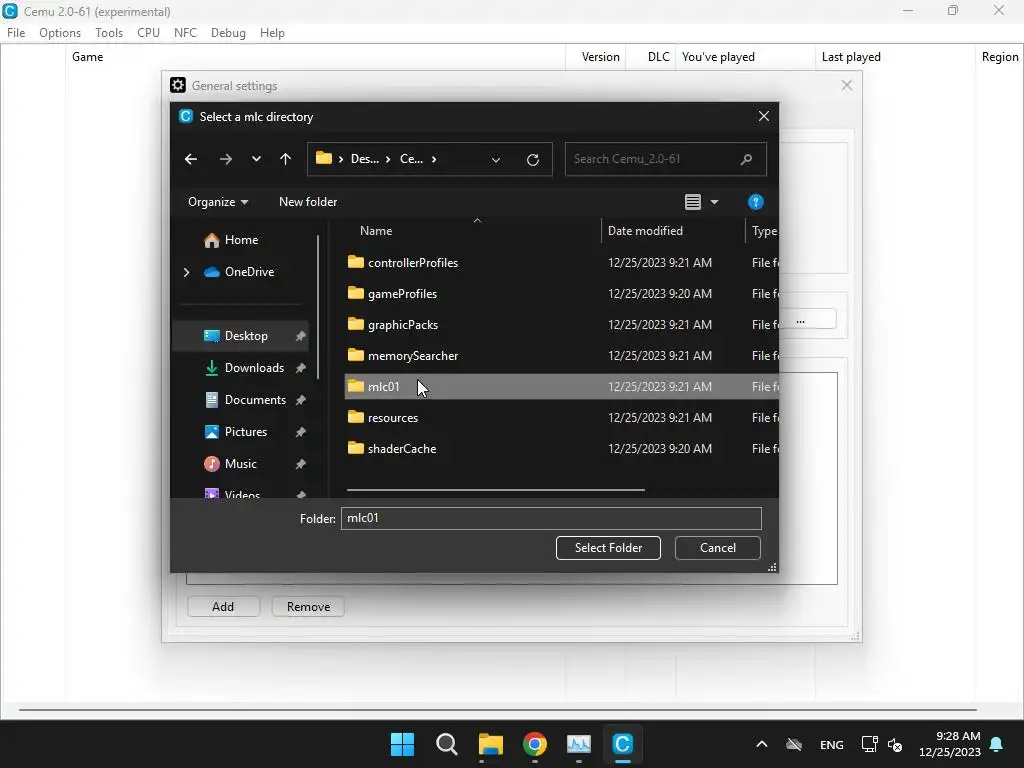Open view options dropdown arrow

(714, 202)
